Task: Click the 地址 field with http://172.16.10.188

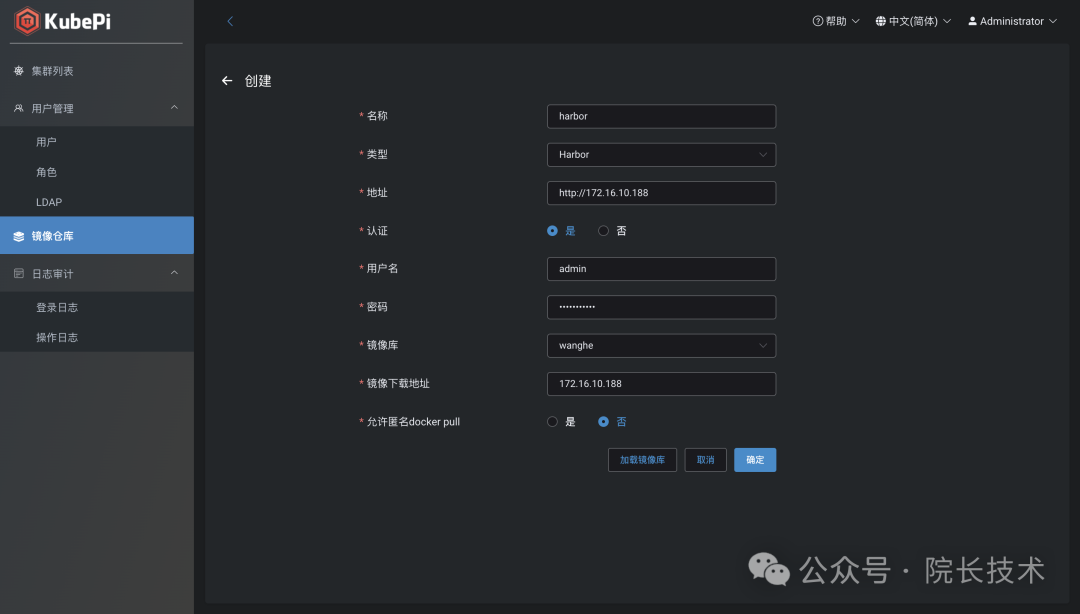Action: point(661,193)
